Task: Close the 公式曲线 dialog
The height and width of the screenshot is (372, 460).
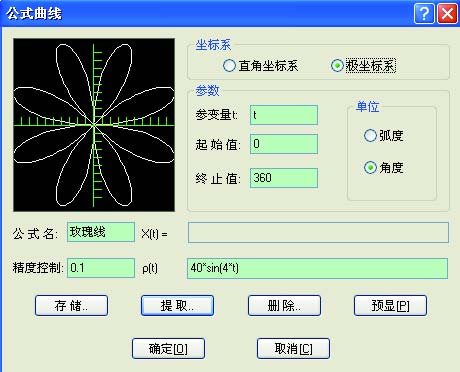Action: click(x=447, y=14)
